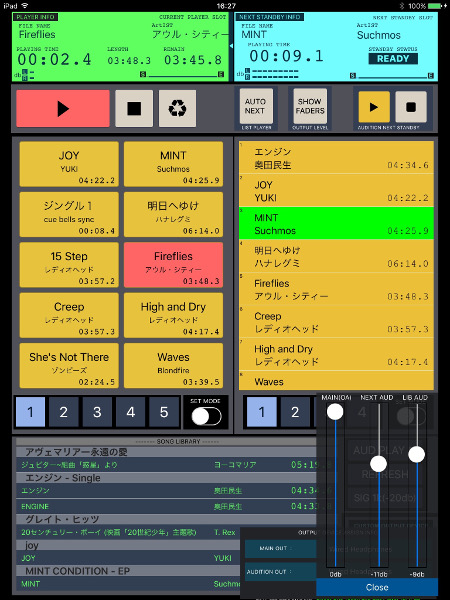Trigger the MINT by Suchmos pad
Viewport: 450px width, 600px height.
pos(173,164)
